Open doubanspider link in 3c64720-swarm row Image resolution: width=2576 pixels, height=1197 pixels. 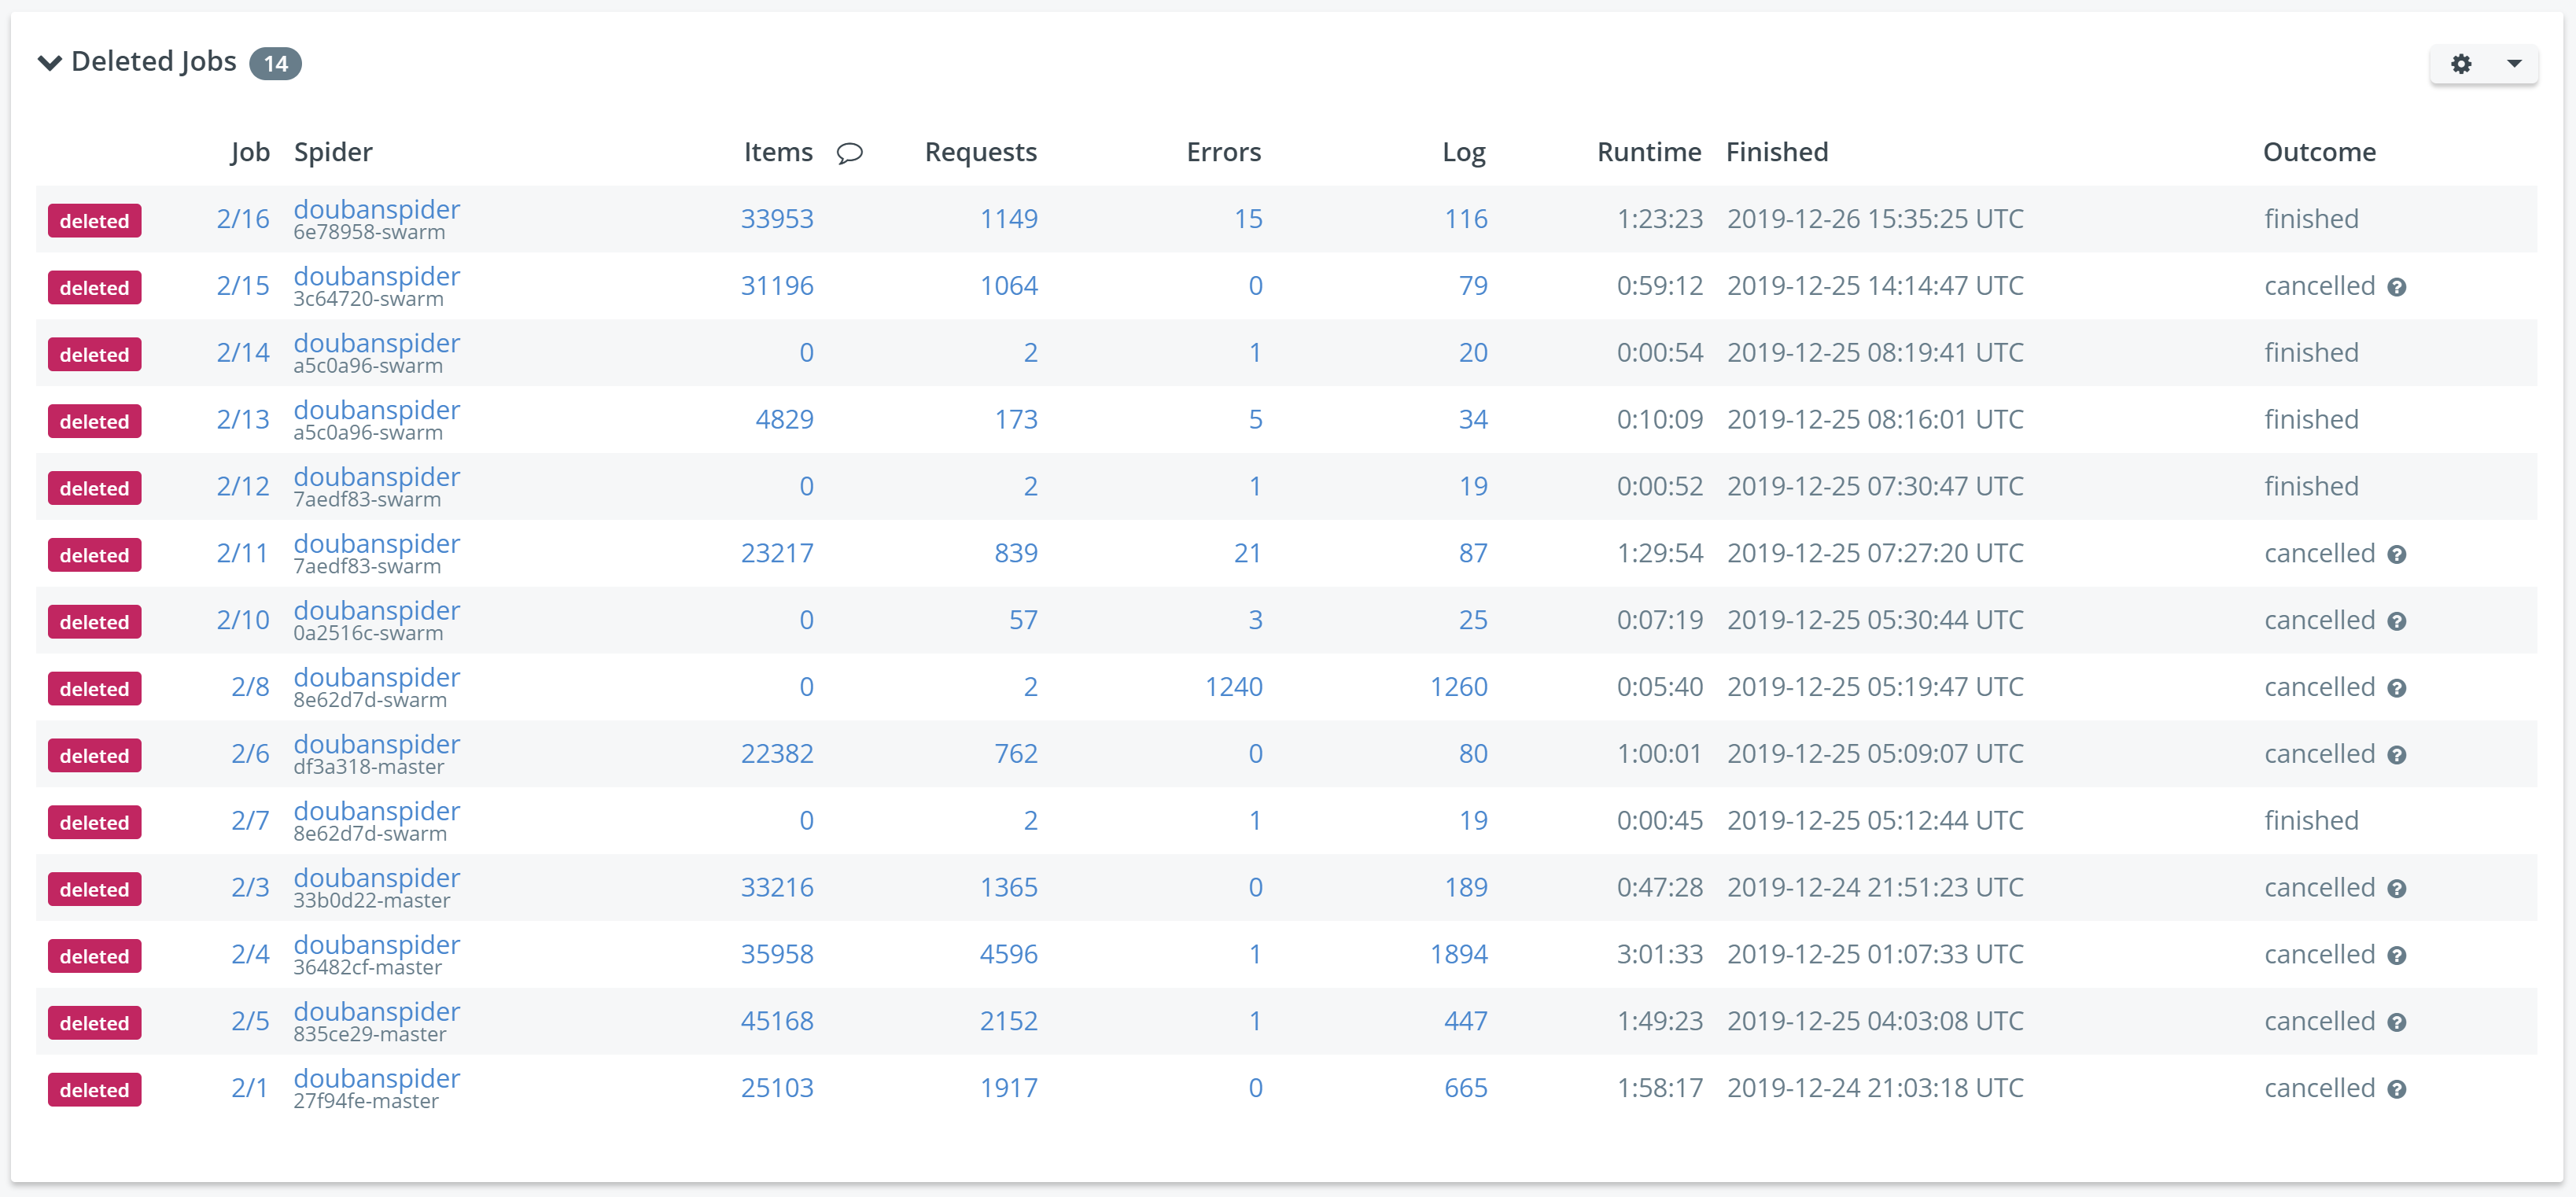[377, 276]
